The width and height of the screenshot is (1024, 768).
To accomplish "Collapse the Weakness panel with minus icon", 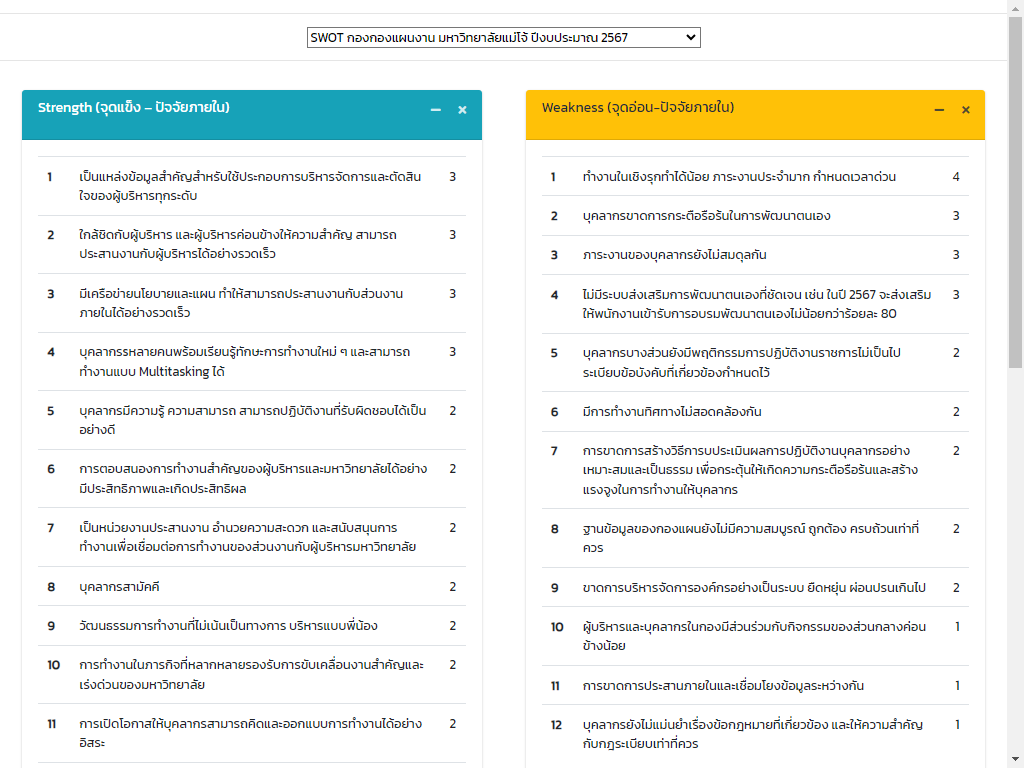I will [939, 110].
